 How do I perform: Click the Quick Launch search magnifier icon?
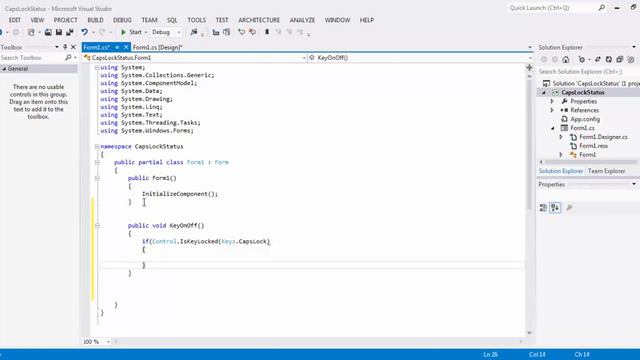click(x=602, y=8)
